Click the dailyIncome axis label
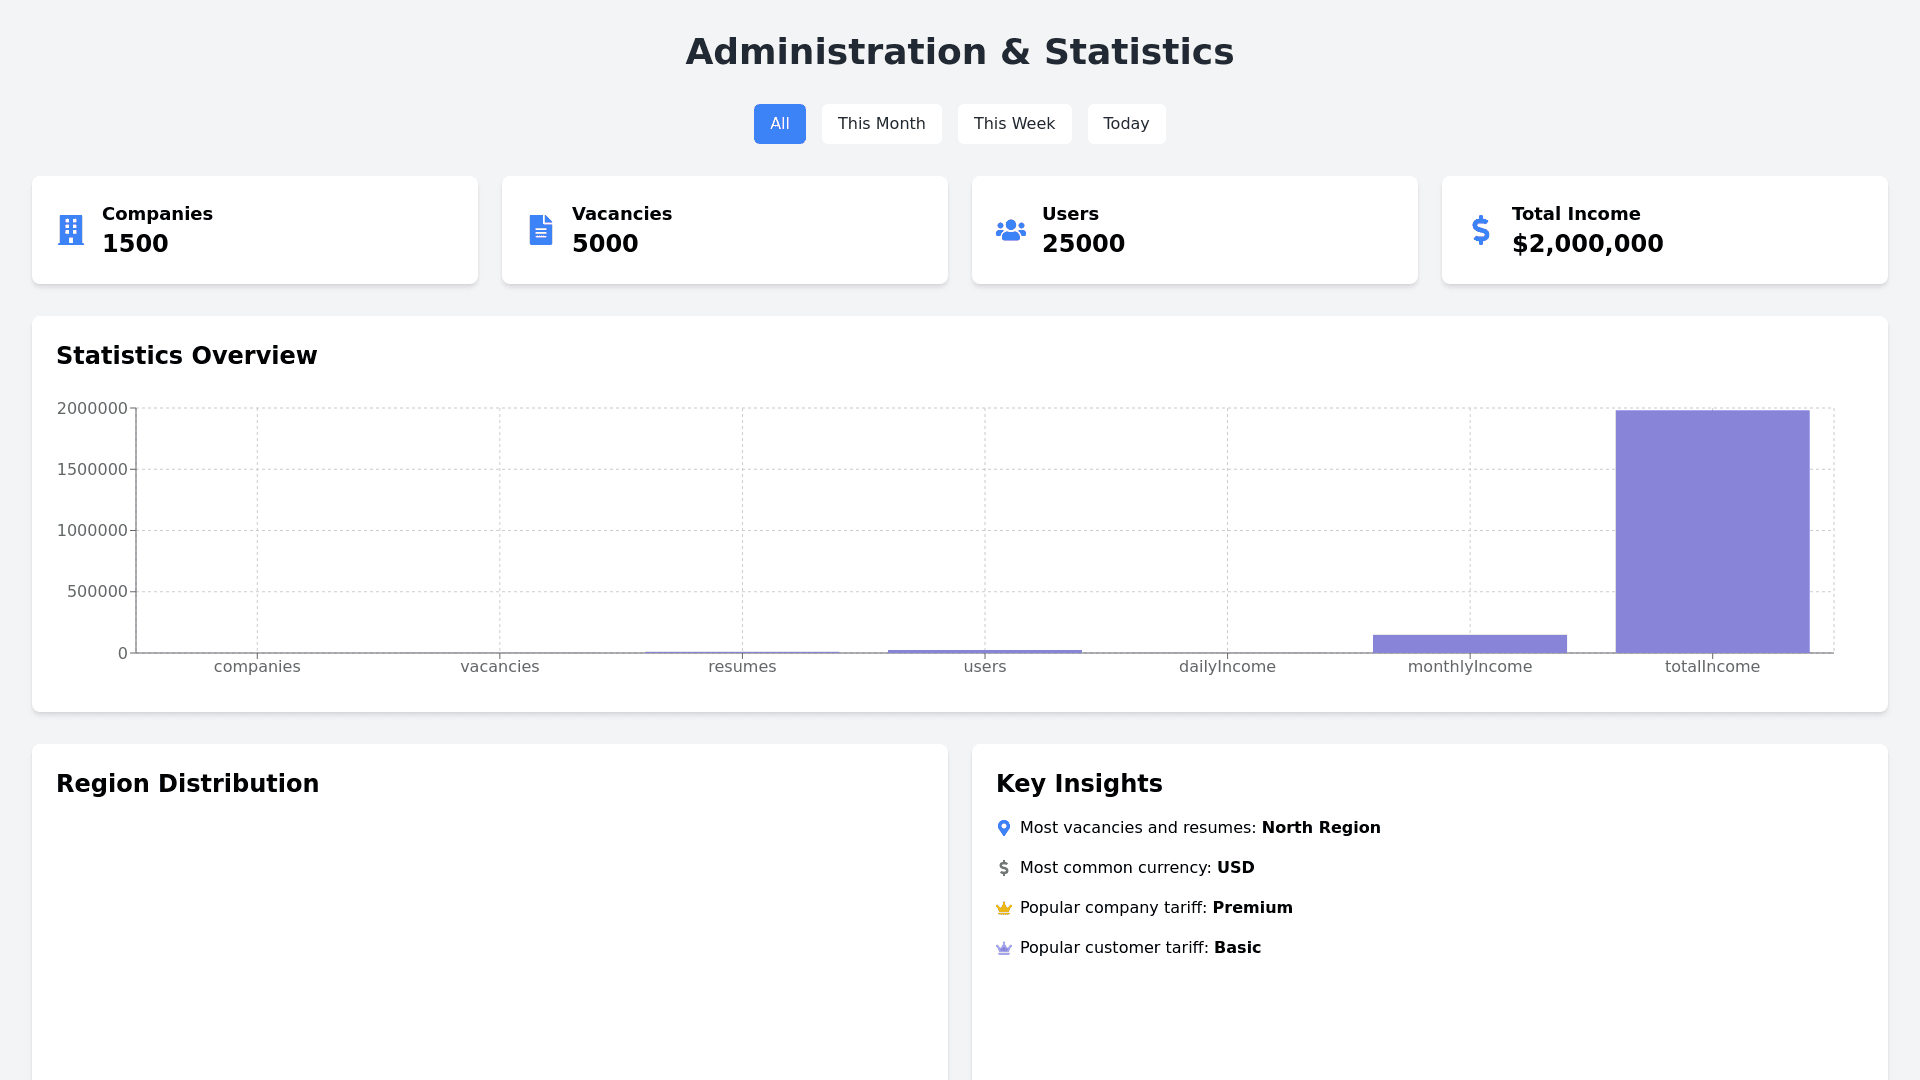 pos(1227,667)
